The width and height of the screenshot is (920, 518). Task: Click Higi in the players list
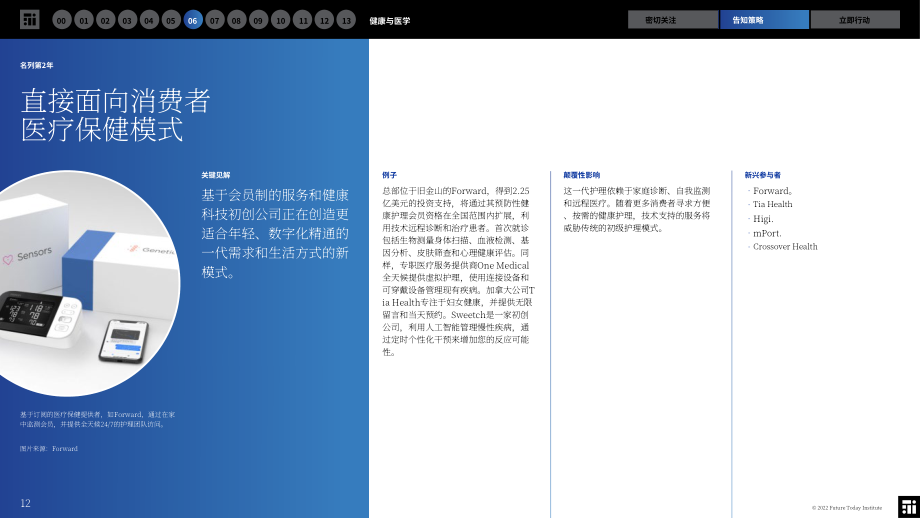click(763, 219)
